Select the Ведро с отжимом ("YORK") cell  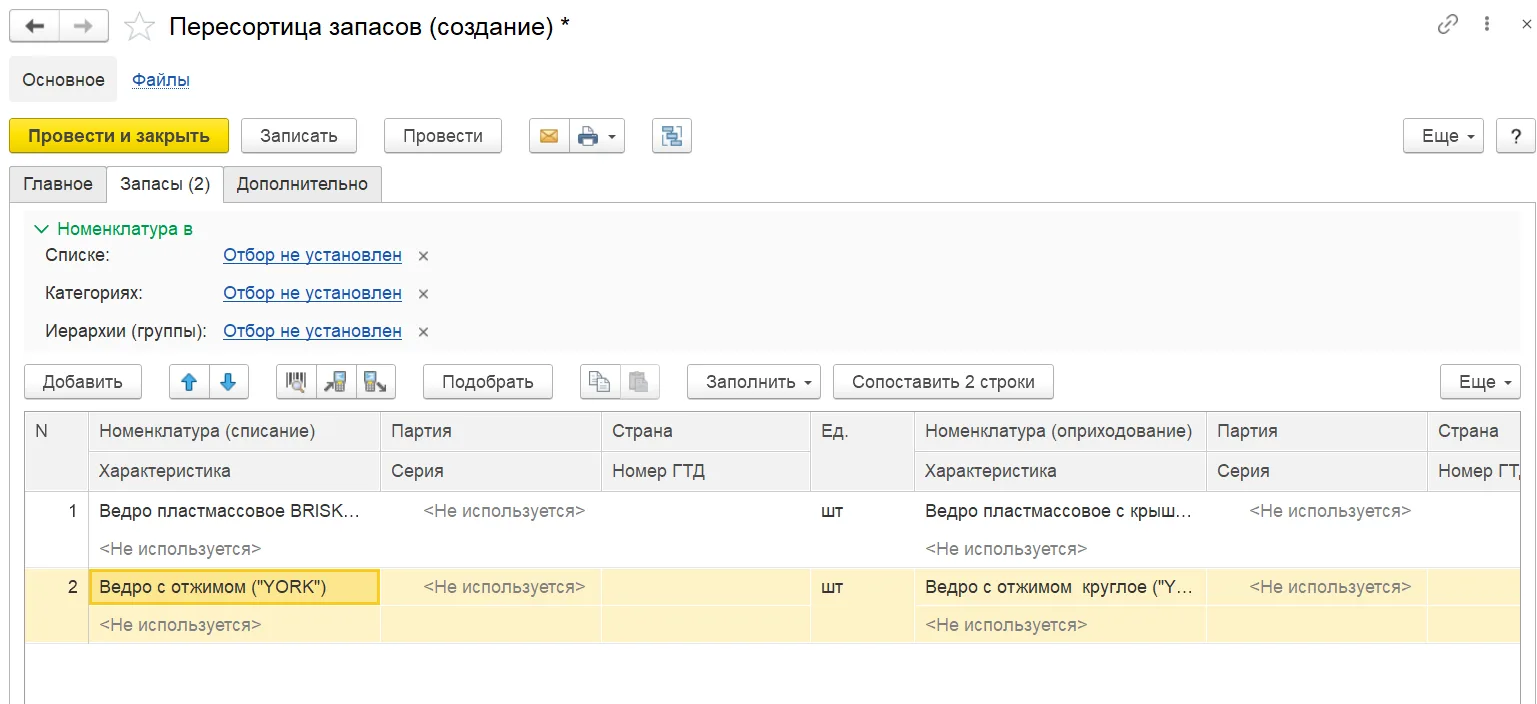point(235,587)
